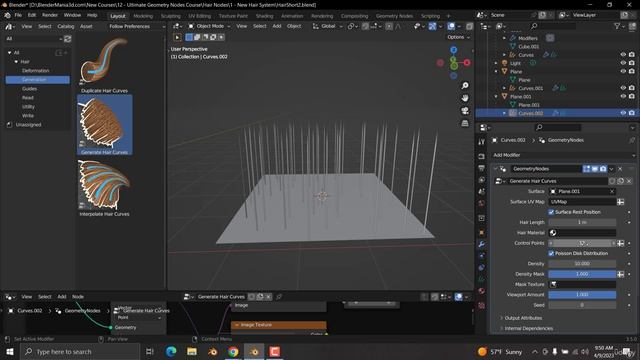Image resolution: width=640 pixels, height=360 pixels.
Task: Click Curves.002 breadcrumb in node editor
Action: [29, 311]
